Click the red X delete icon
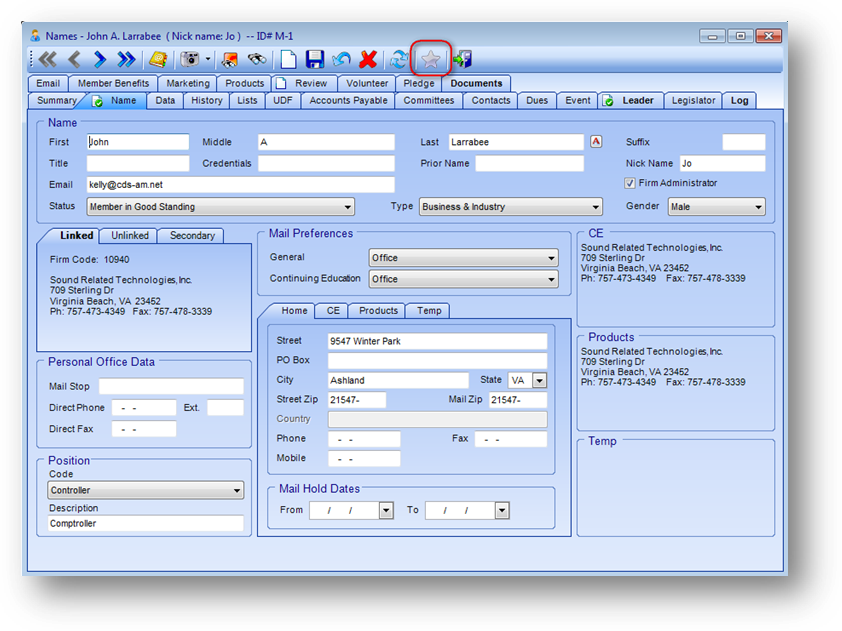 coord(367,60)
